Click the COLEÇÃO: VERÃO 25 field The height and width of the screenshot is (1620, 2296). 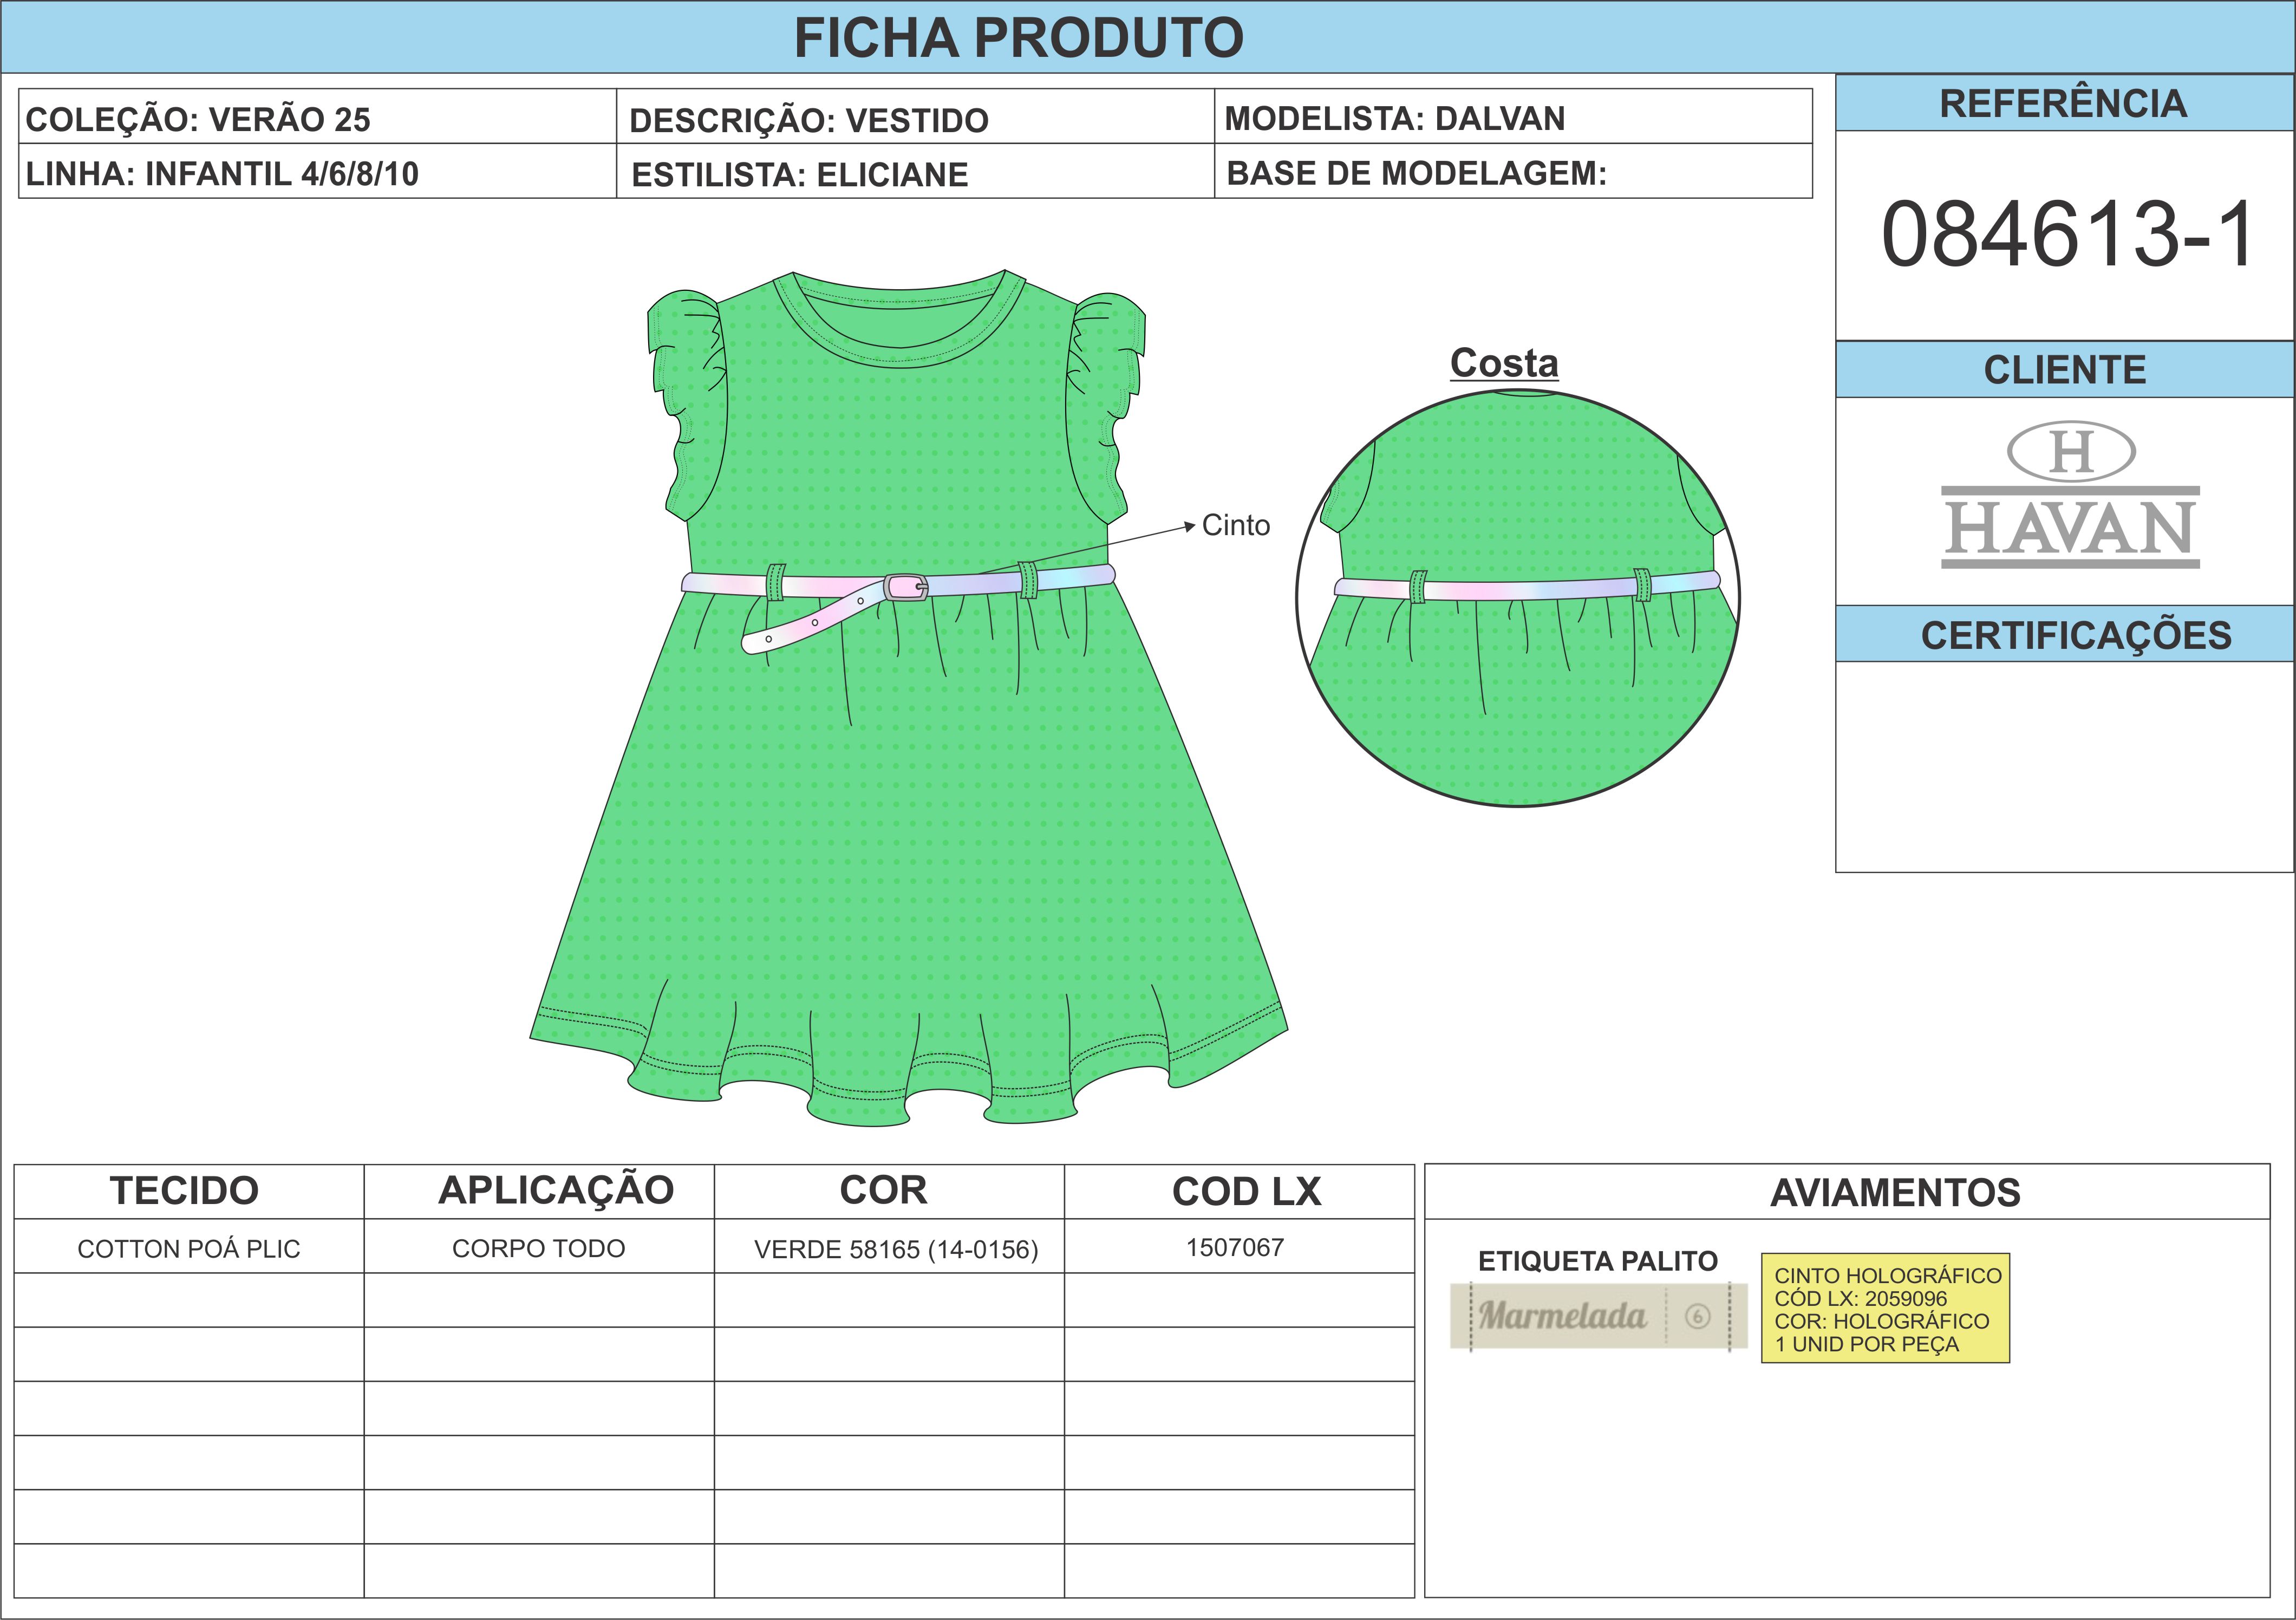(x=198, y=119)
